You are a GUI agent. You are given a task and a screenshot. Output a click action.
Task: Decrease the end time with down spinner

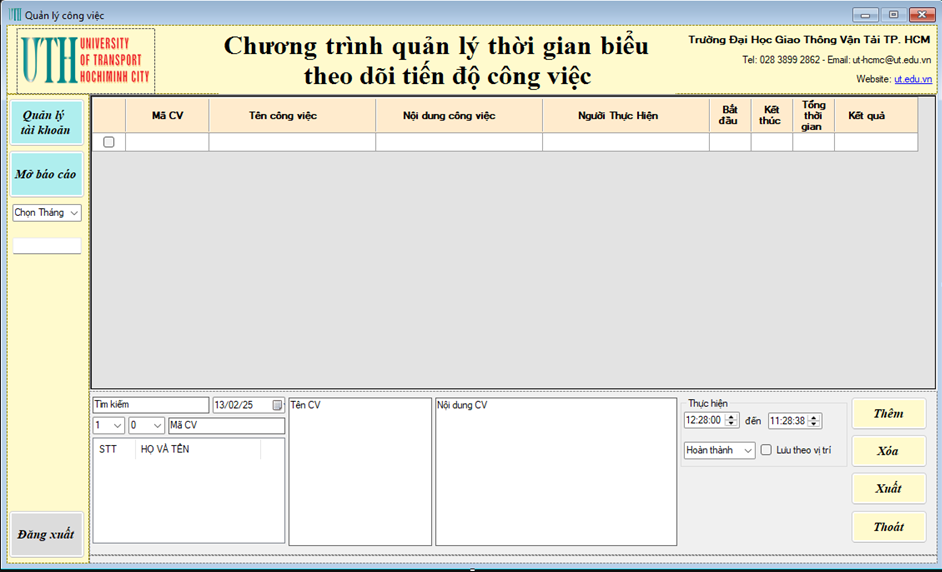814,425
